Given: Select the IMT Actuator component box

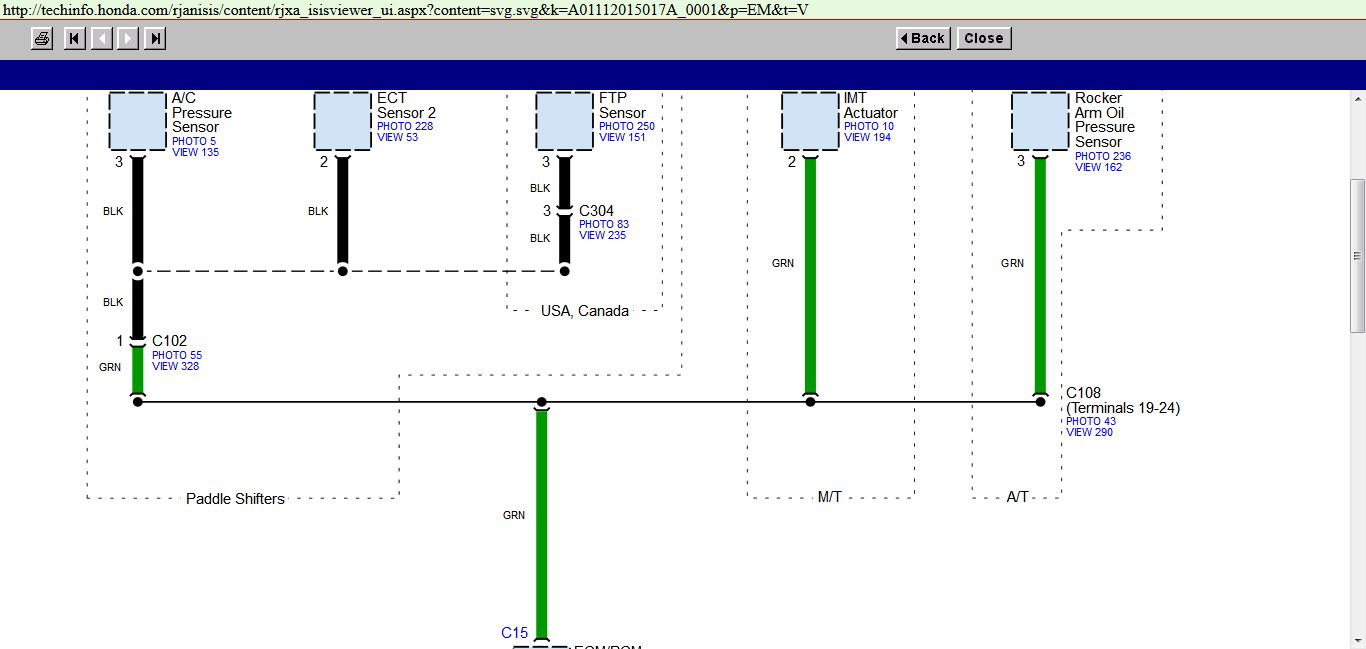Looking at the screenshot, I should pos(810,121).
